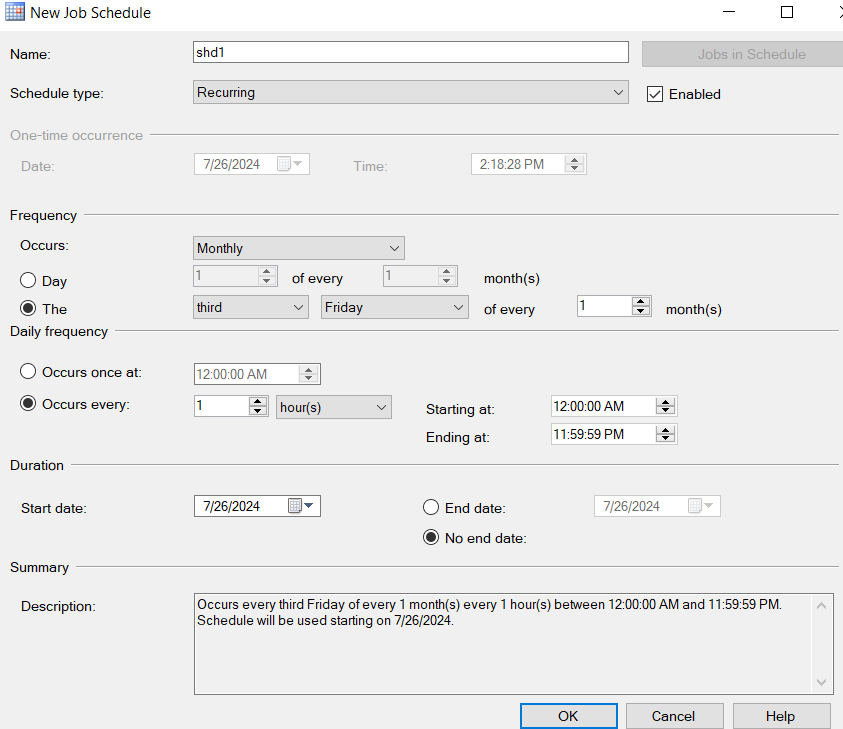Open the Start date calendar picker
Image resolution: width=843 pixels, height=729 pixels.
point(301,506)
